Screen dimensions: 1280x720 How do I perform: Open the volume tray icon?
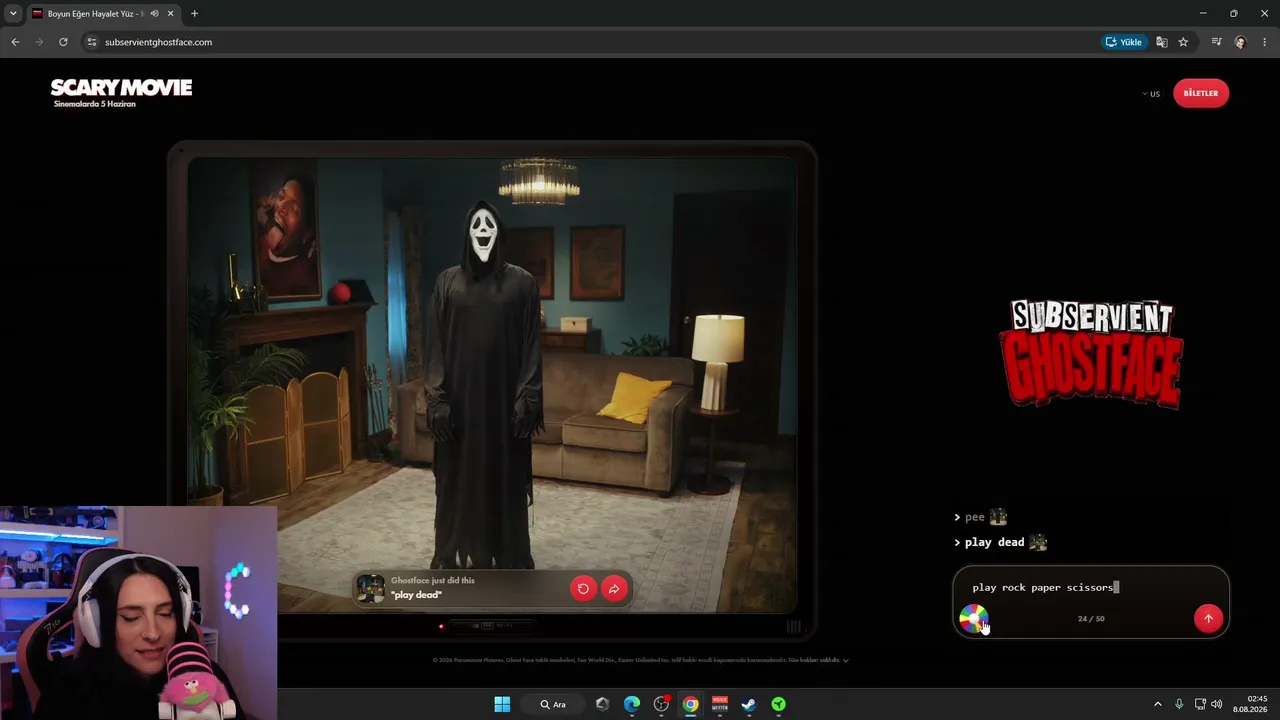[x=1217, y=704]
